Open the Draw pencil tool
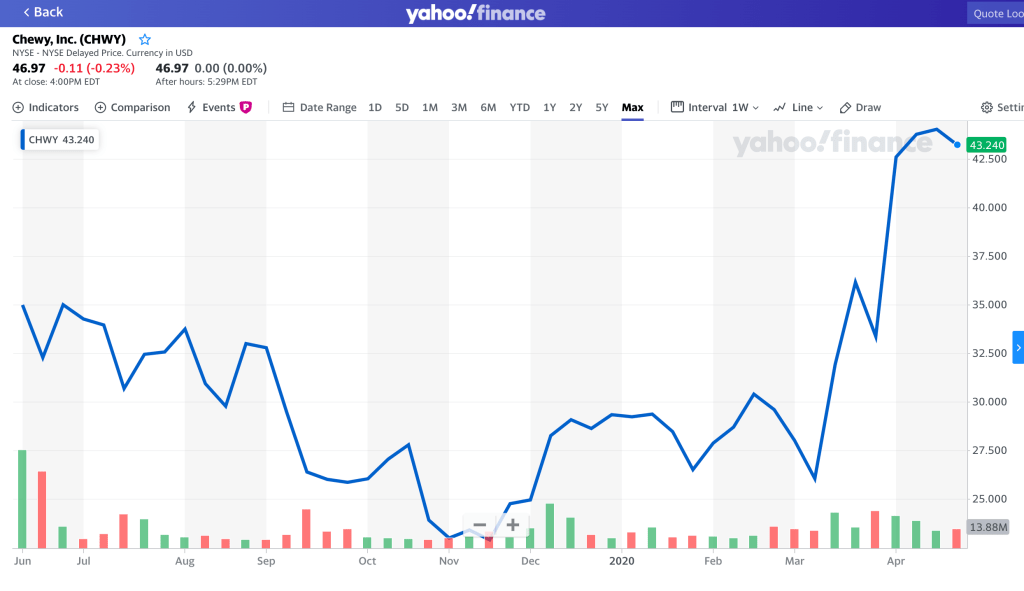The height and width of the screenshot is (591, 1024). pyautogui.click(x=860, y=107)
